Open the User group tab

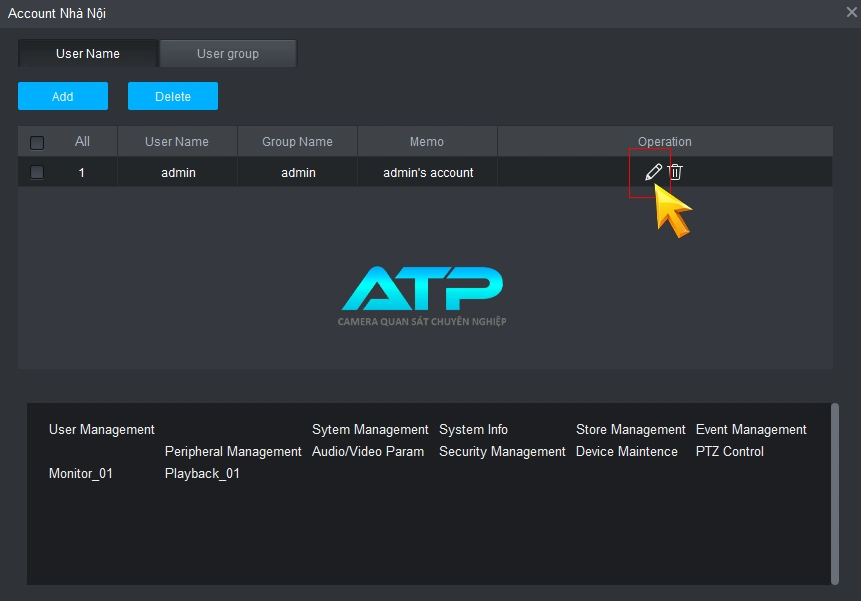click(x=228, y=54)
